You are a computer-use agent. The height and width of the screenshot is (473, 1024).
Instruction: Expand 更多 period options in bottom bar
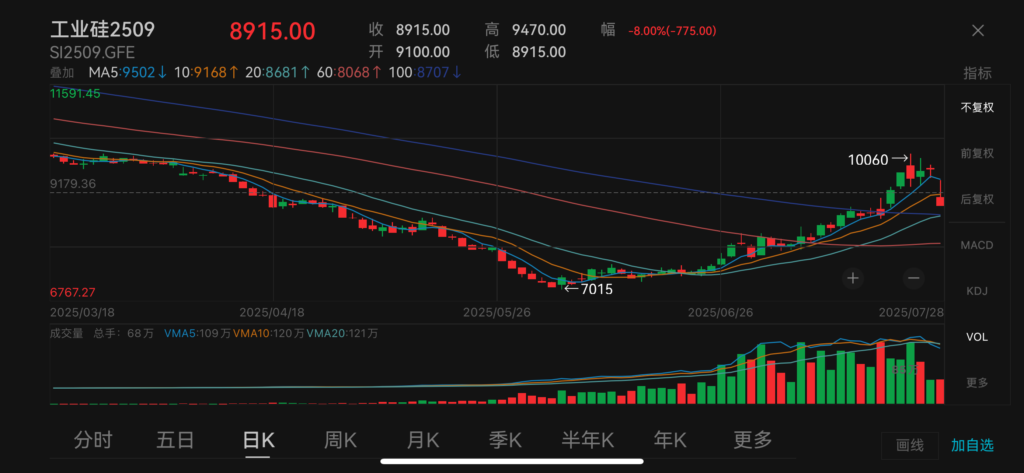tap(752, 440)
